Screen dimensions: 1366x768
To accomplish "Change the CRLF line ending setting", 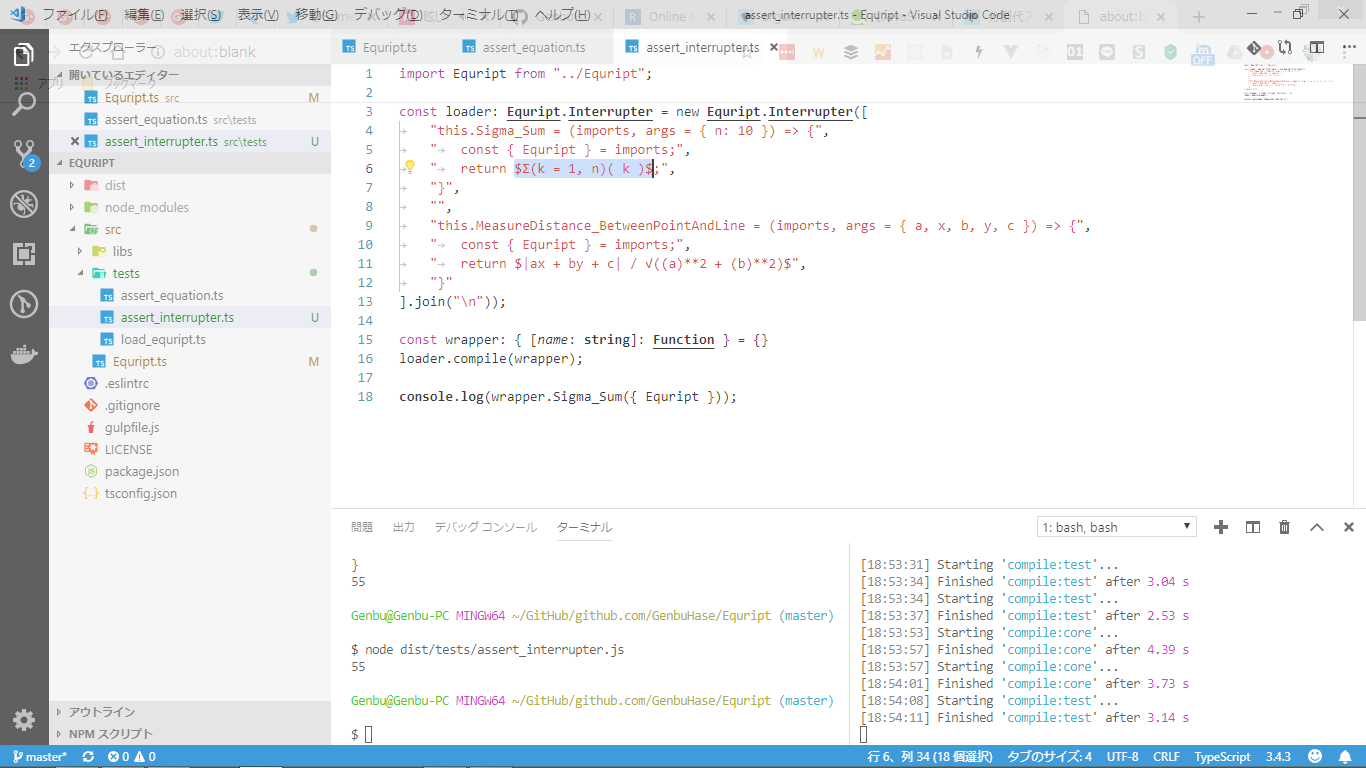I will pos(1166,757).
